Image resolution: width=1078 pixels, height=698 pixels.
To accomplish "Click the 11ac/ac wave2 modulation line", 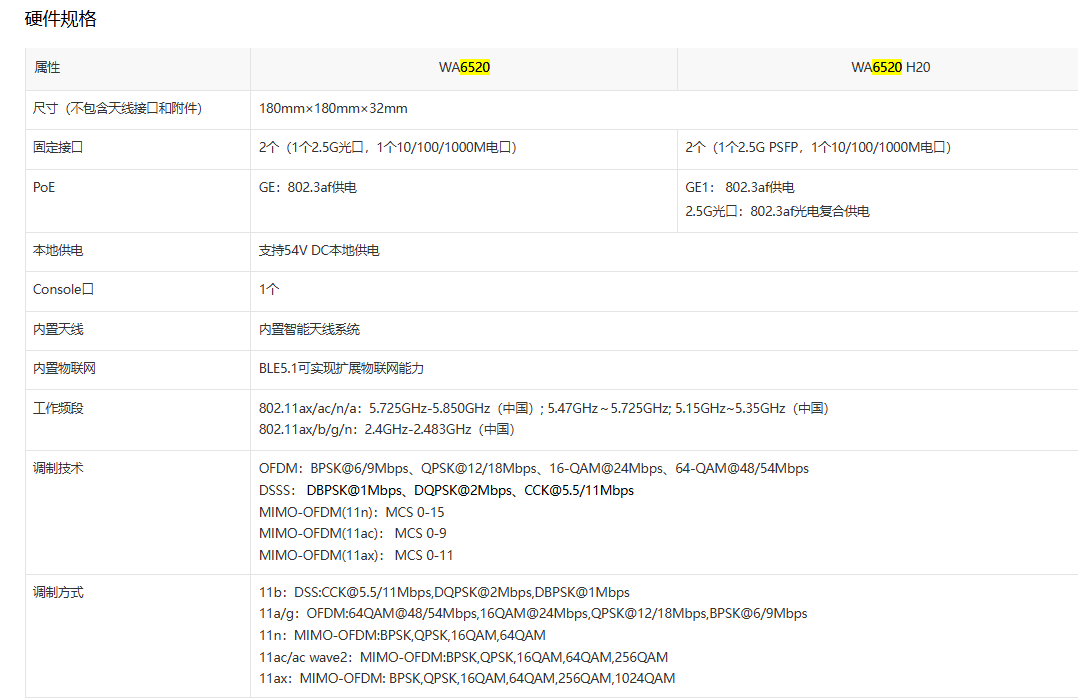I will [x=463, y=657].
